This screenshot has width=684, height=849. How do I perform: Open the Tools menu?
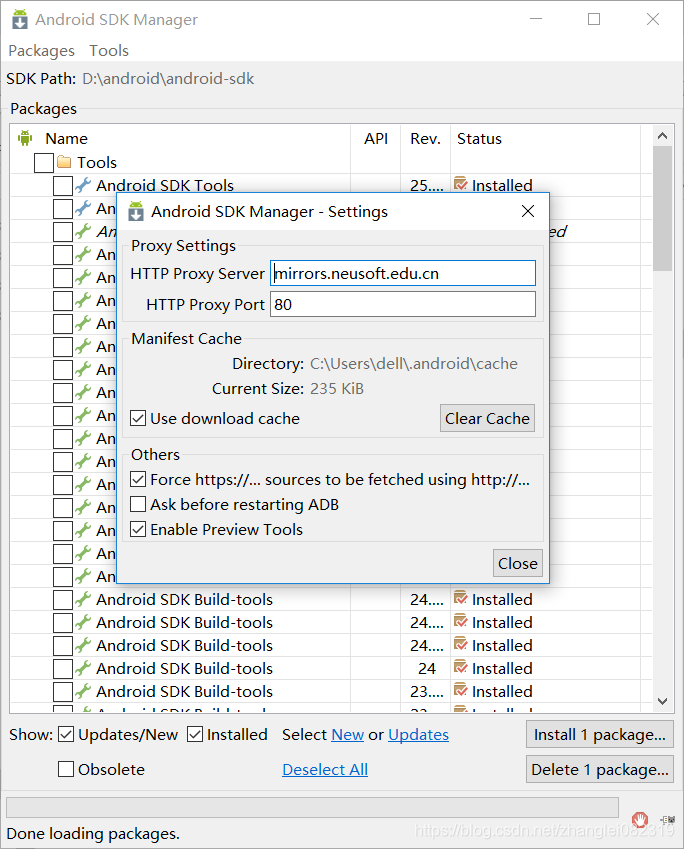click(x=109, y=50)
